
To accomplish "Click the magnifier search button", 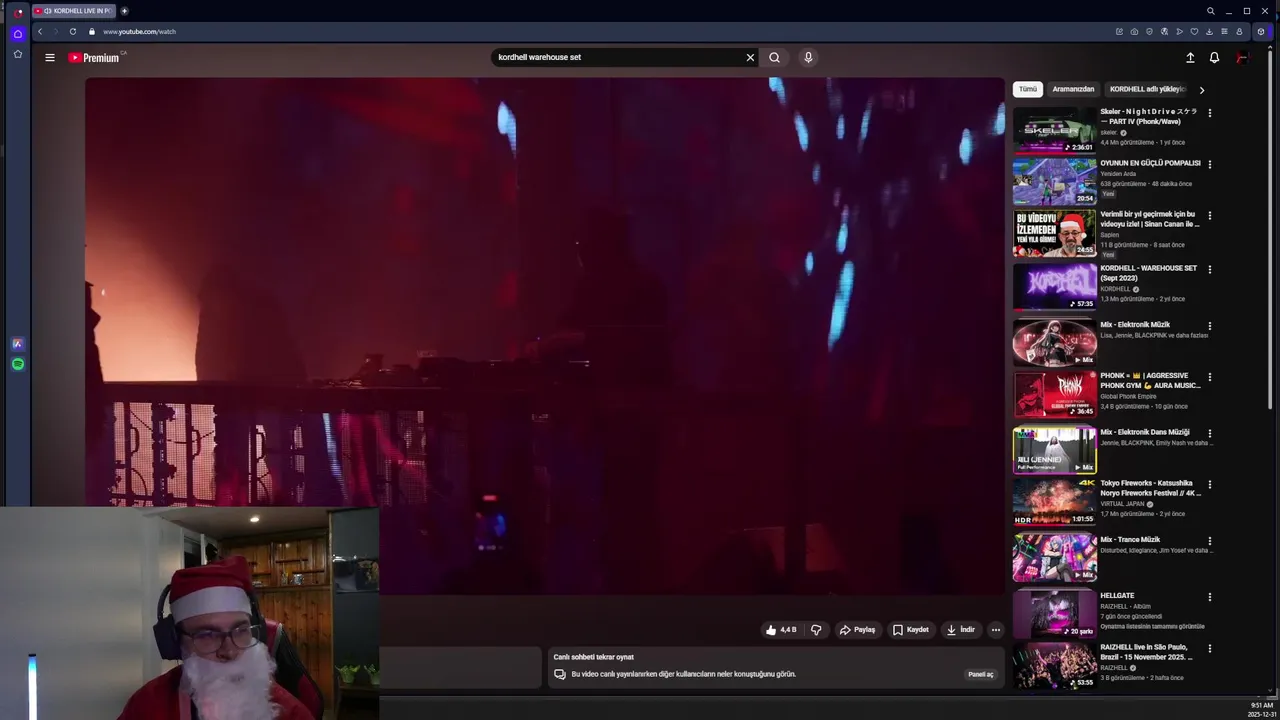I will [x=774, y=58].
